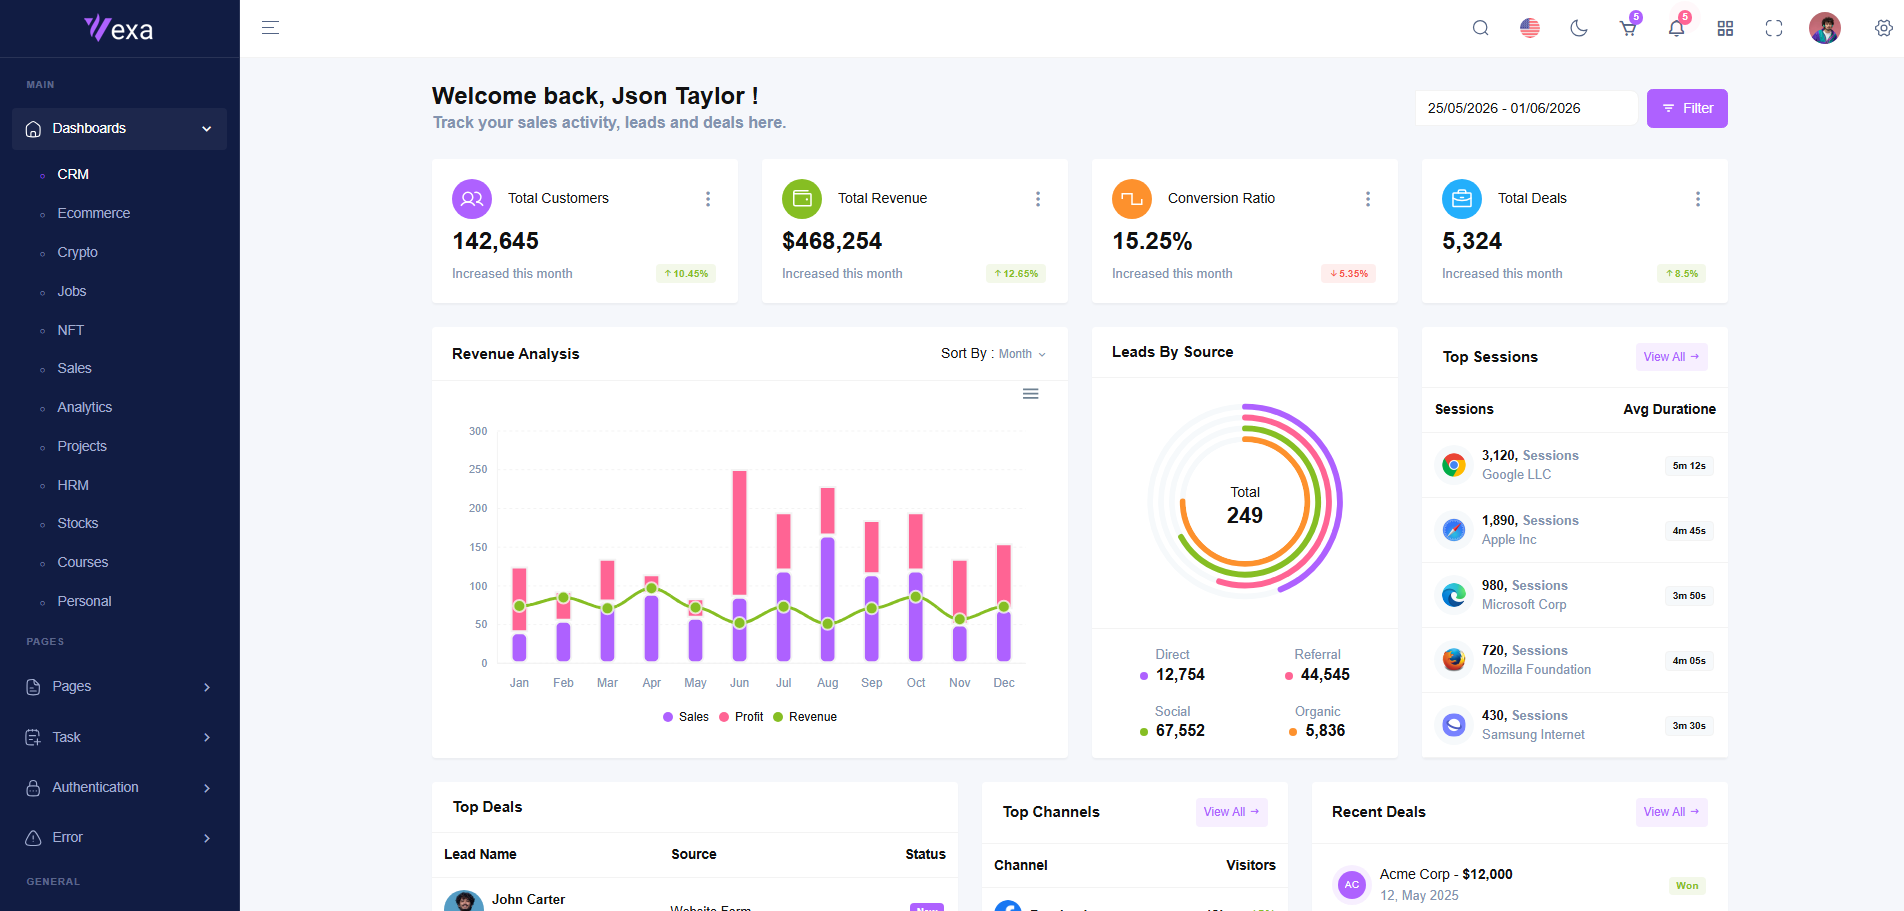
Task: Toggle Profit series in chart legend
Action: click(x=741, y=717)
